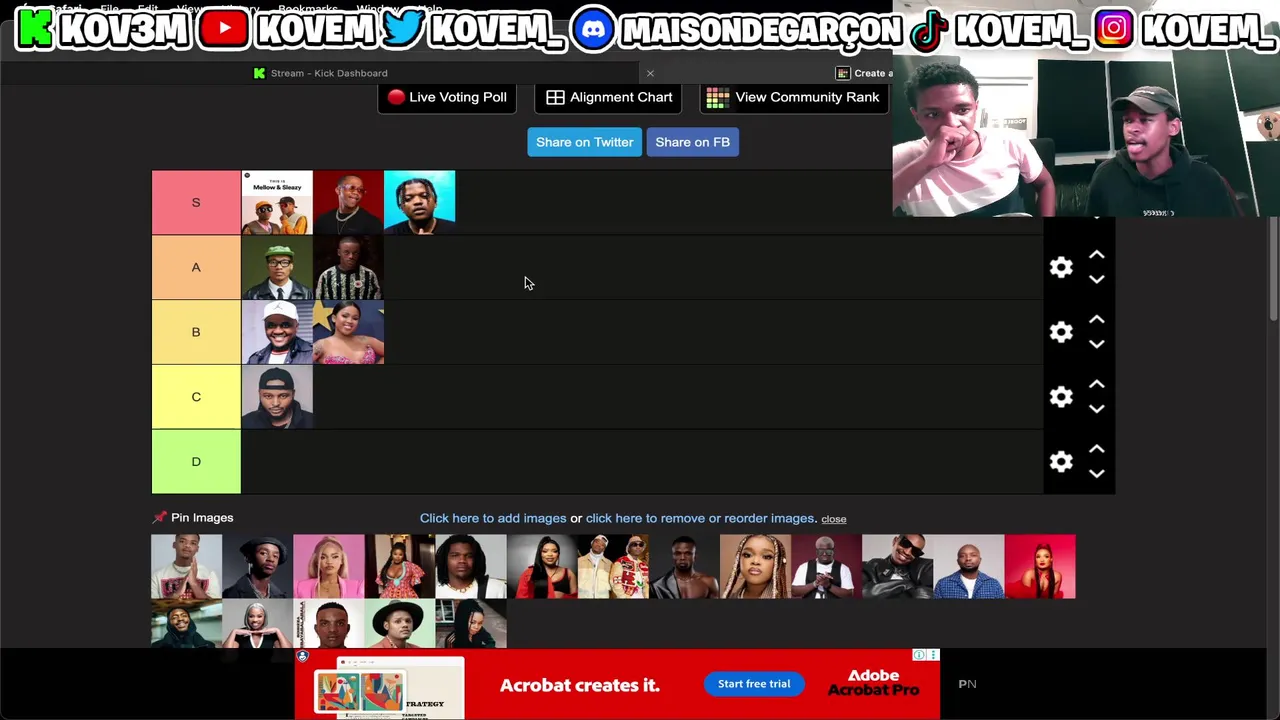Move tier D row down with chevron
Viewport: 1280px width, 720px height.
[1097, 474]
